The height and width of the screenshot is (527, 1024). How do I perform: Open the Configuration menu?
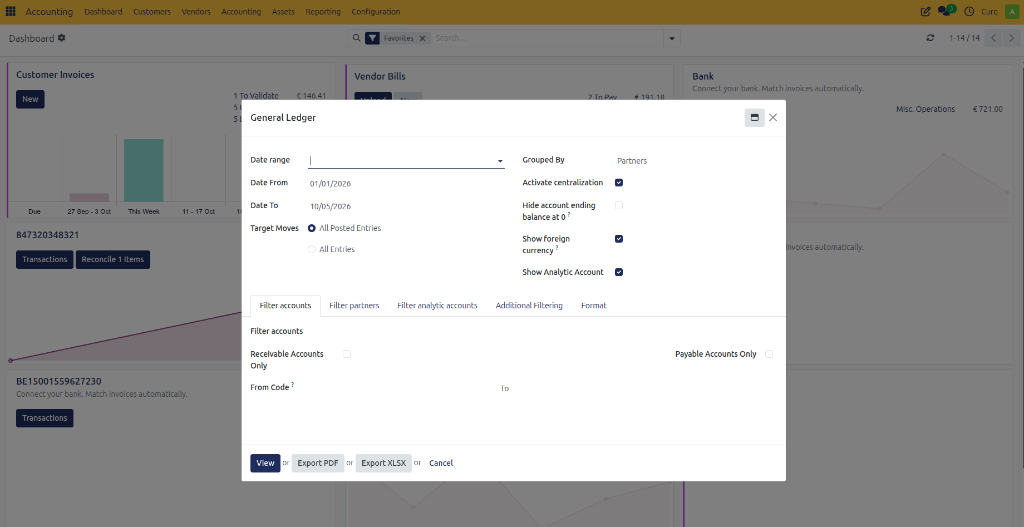click(376, 12)
